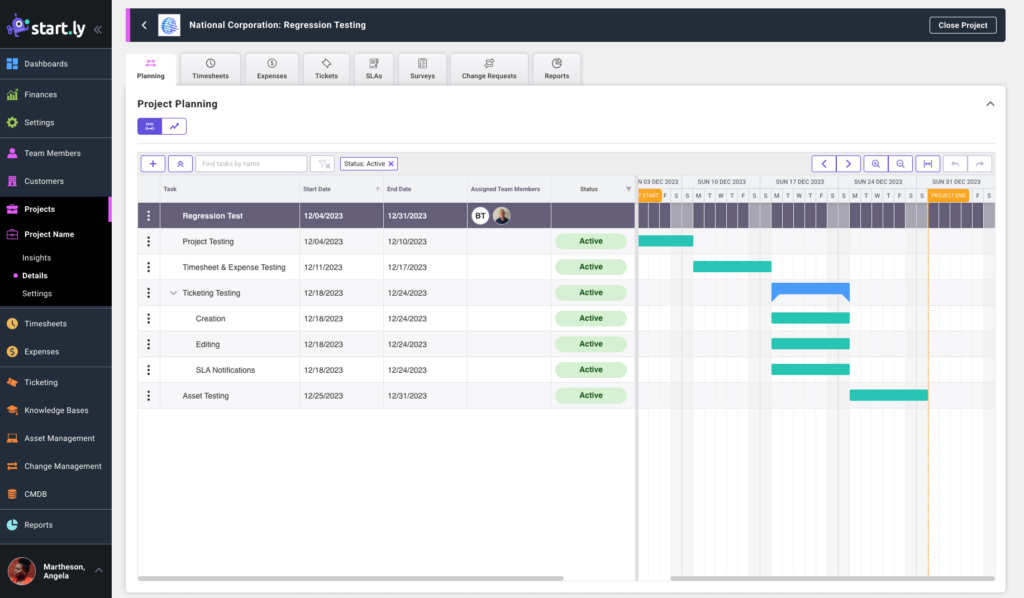Zoom out on the Gantt timeline
This screenshot has width=1024, height=598.
click(x=901, y=163)
